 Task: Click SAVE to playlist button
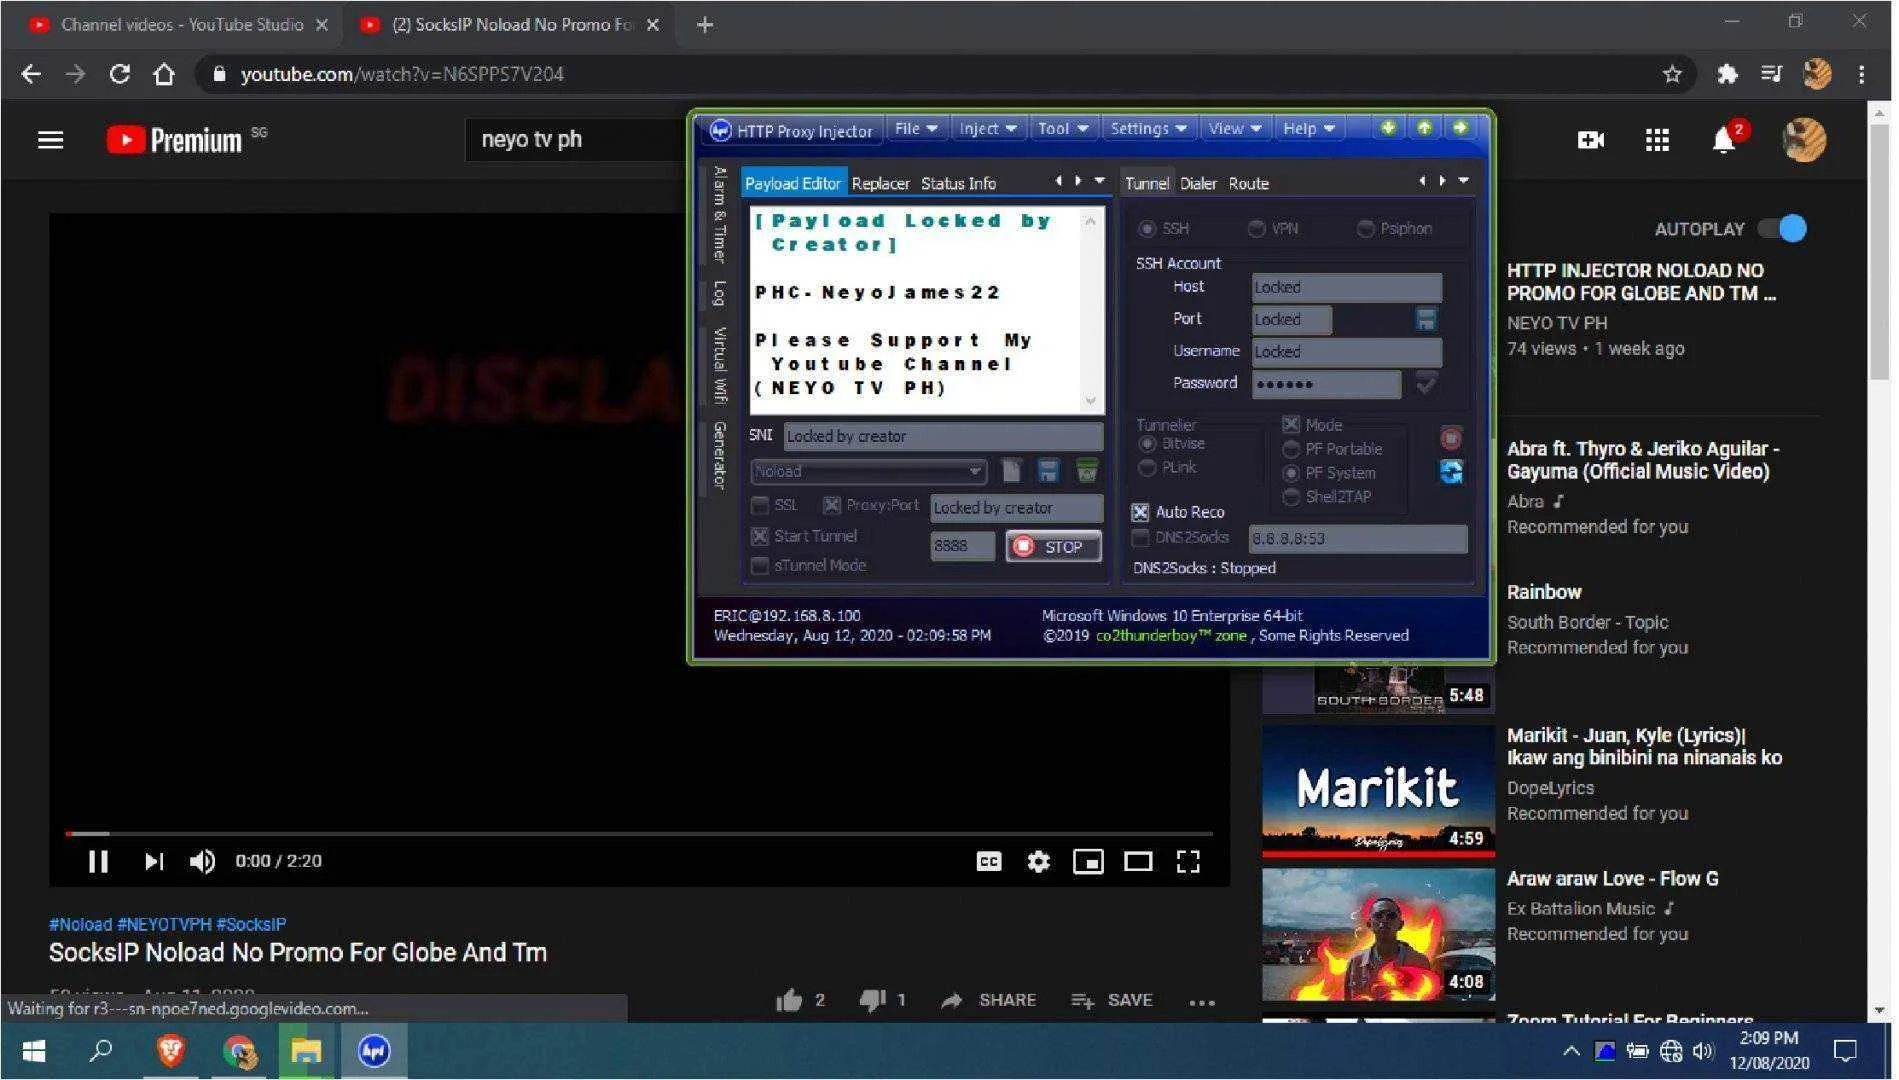point(1111,1000)
